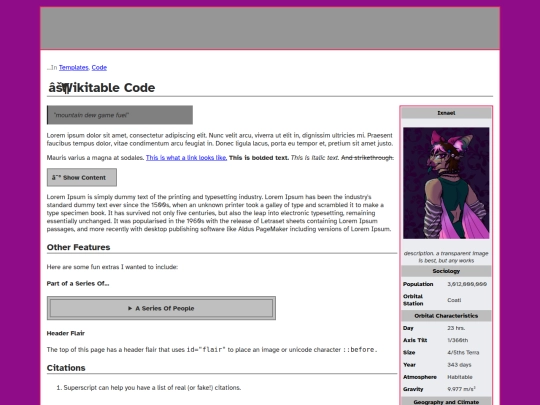
Task: Click the Orbital Characteristics section header
Action: [x=446, y=316]
